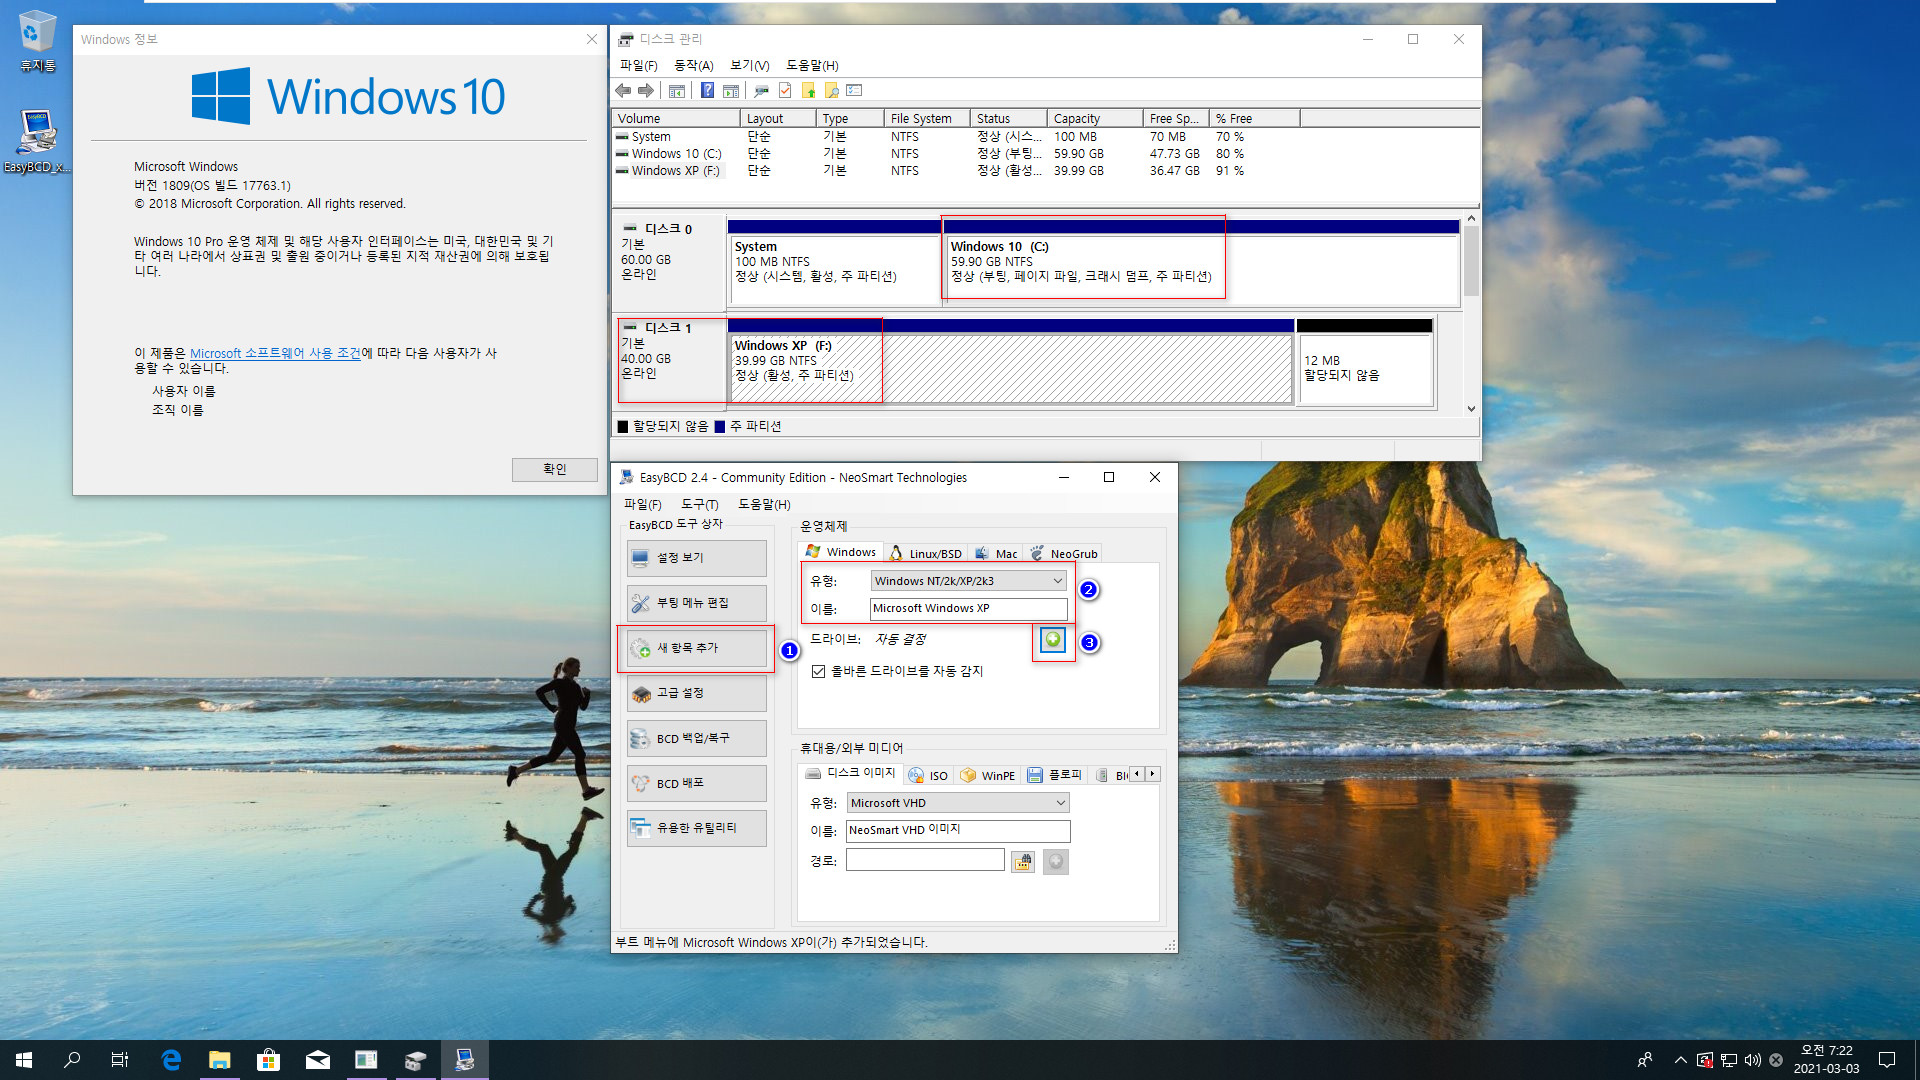
Task: Open Microsoft 소프트웨어 사용 조건 link
Action: [275, 353]
